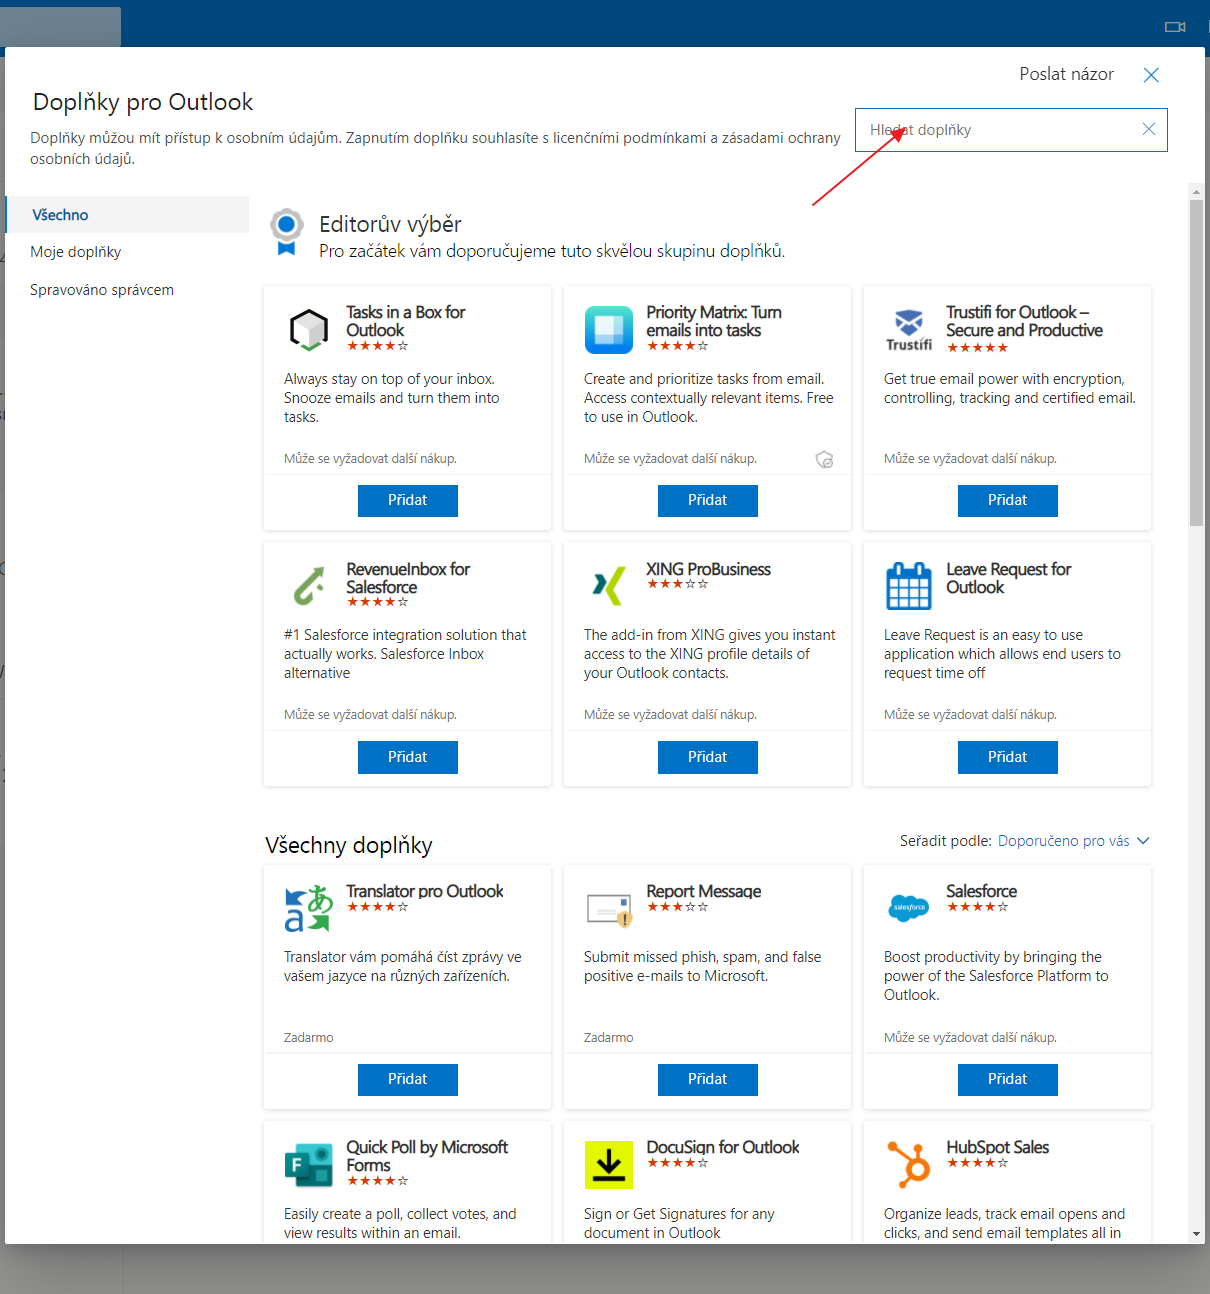Click the Salesforce cloud icon
This screenshot has width=1210, height=1294.
tap(909, 907)
